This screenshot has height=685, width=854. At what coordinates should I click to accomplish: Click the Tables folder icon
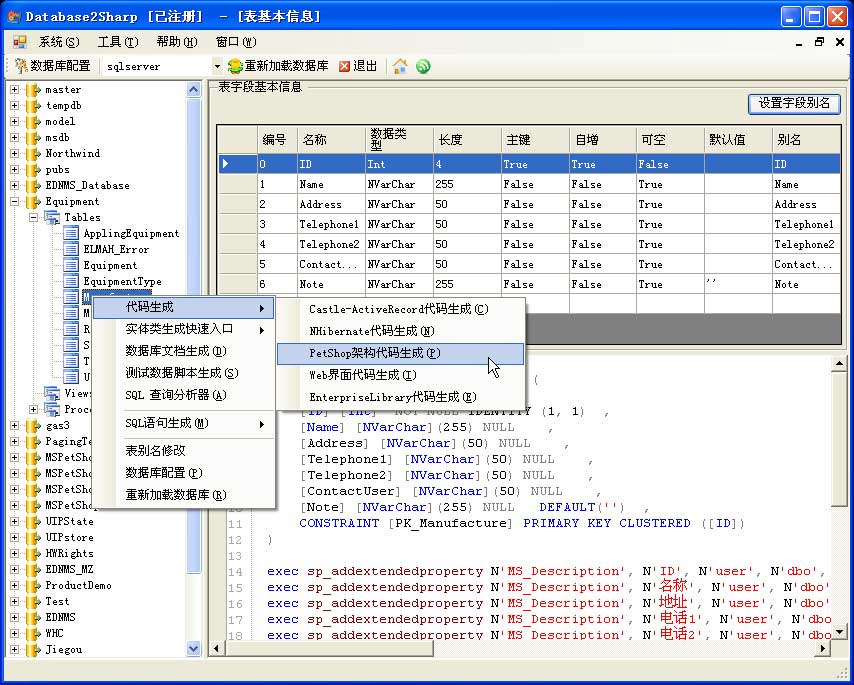pyautogui.click(x=52, y=217)
